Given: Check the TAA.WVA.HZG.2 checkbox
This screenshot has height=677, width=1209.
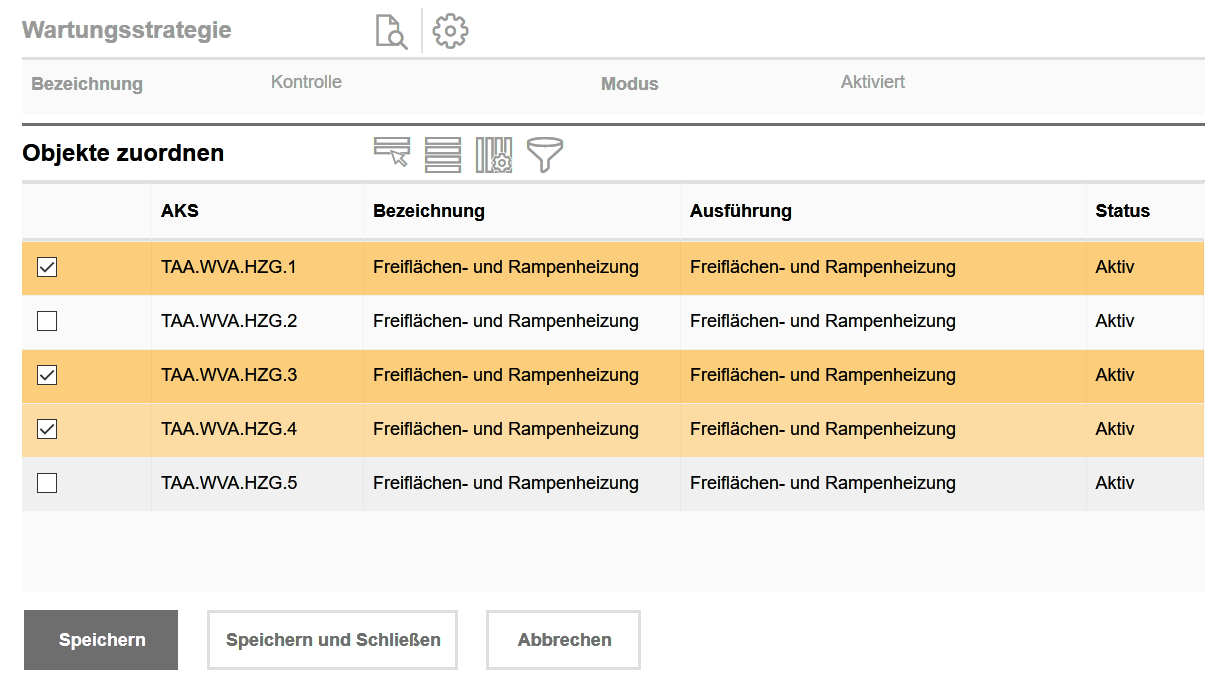Looking at the screenshot, I should [x=47, y=321].
